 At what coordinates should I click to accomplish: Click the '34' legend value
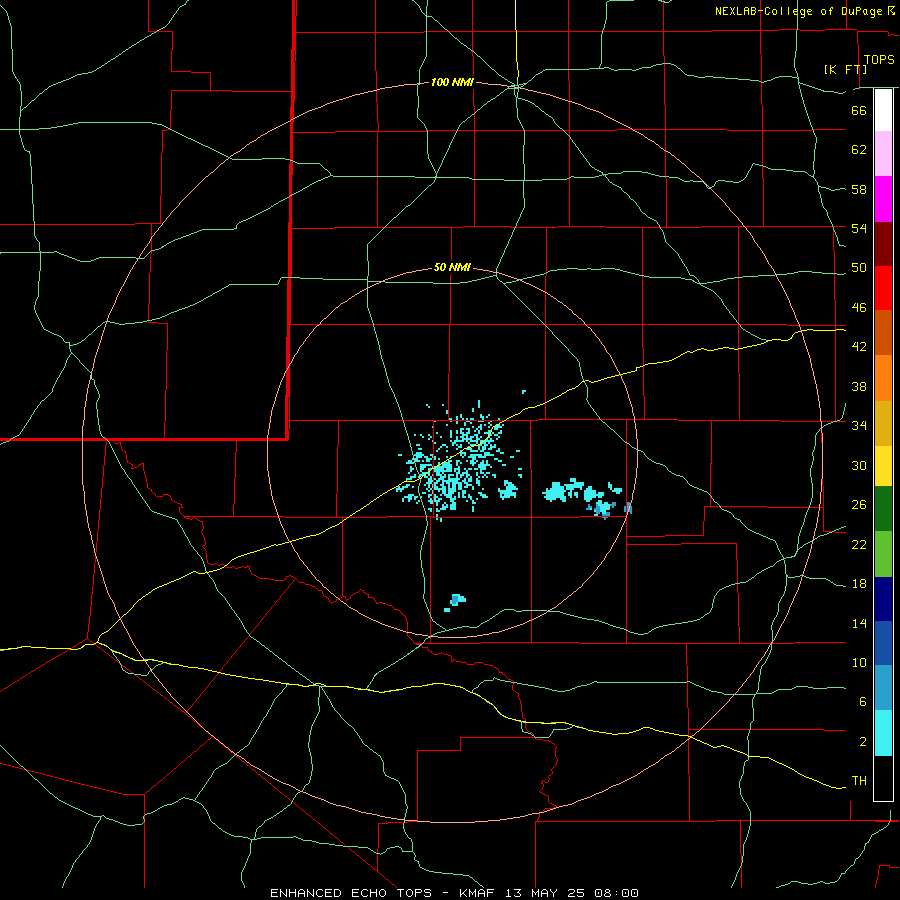pos(859,426)
